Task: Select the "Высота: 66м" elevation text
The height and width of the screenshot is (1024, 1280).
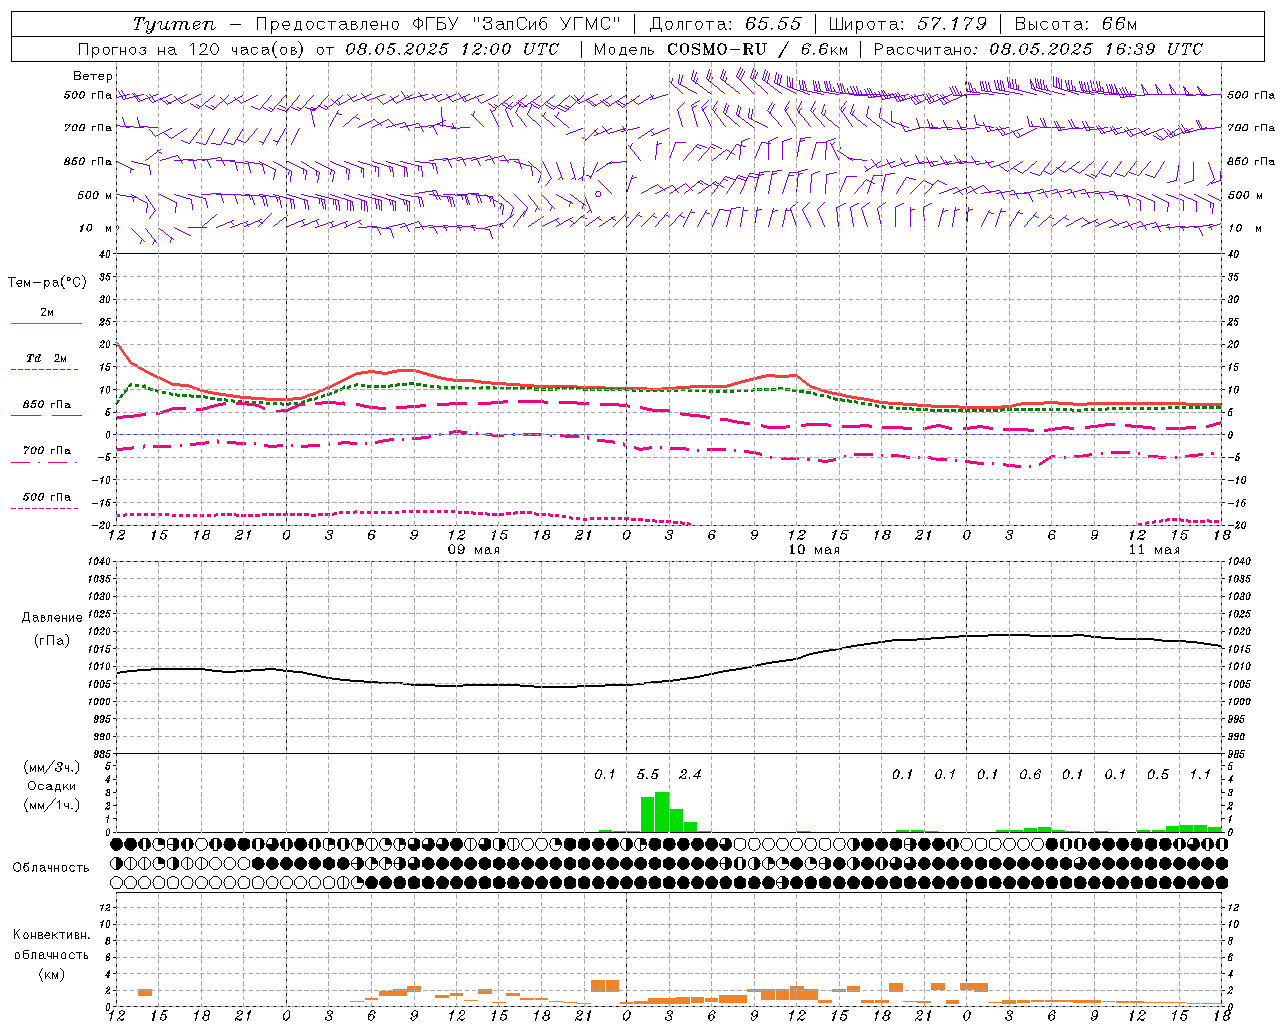Action: click(x=1076, y=24)
